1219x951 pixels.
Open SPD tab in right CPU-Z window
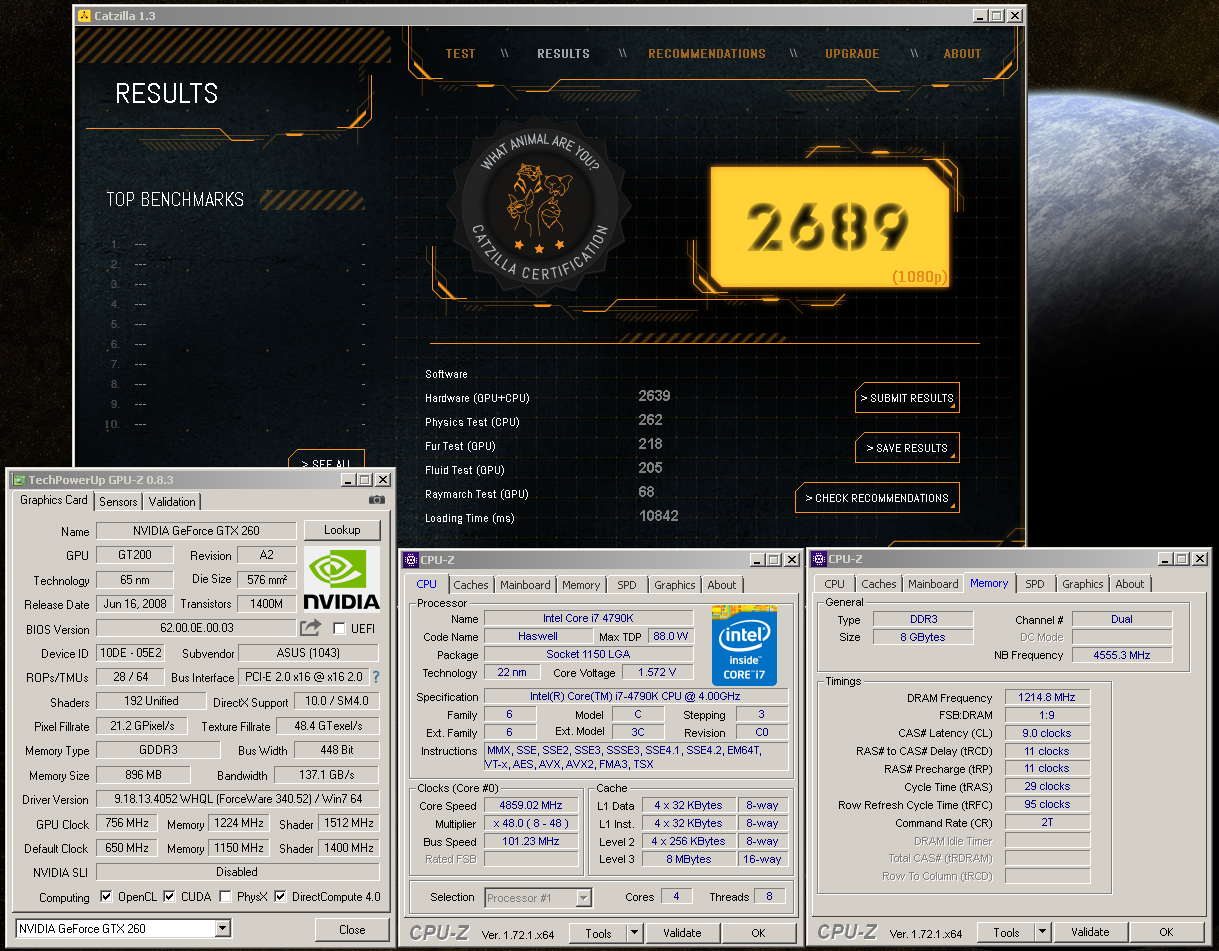click(x=1035, y=584)
